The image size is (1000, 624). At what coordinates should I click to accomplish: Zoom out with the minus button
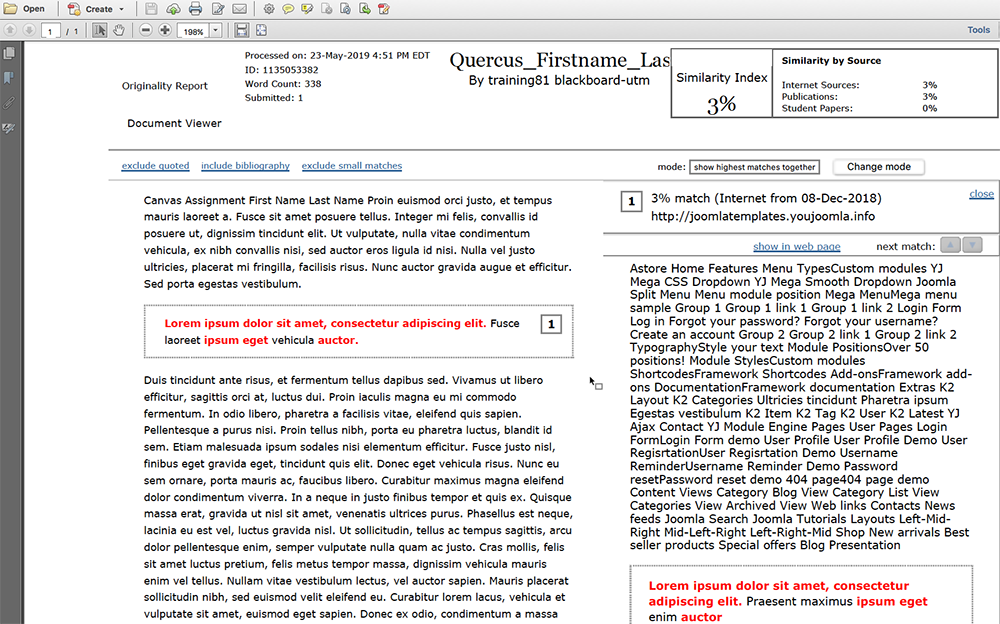(x=146, y=30)
